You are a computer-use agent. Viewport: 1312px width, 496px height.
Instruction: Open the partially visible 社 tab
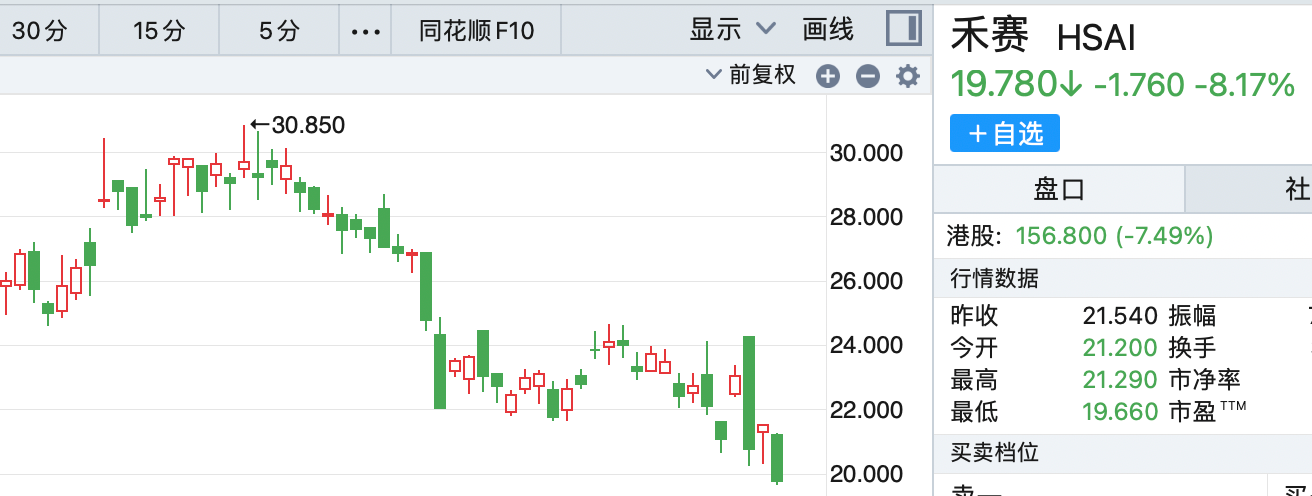[x=1297, y=189]
